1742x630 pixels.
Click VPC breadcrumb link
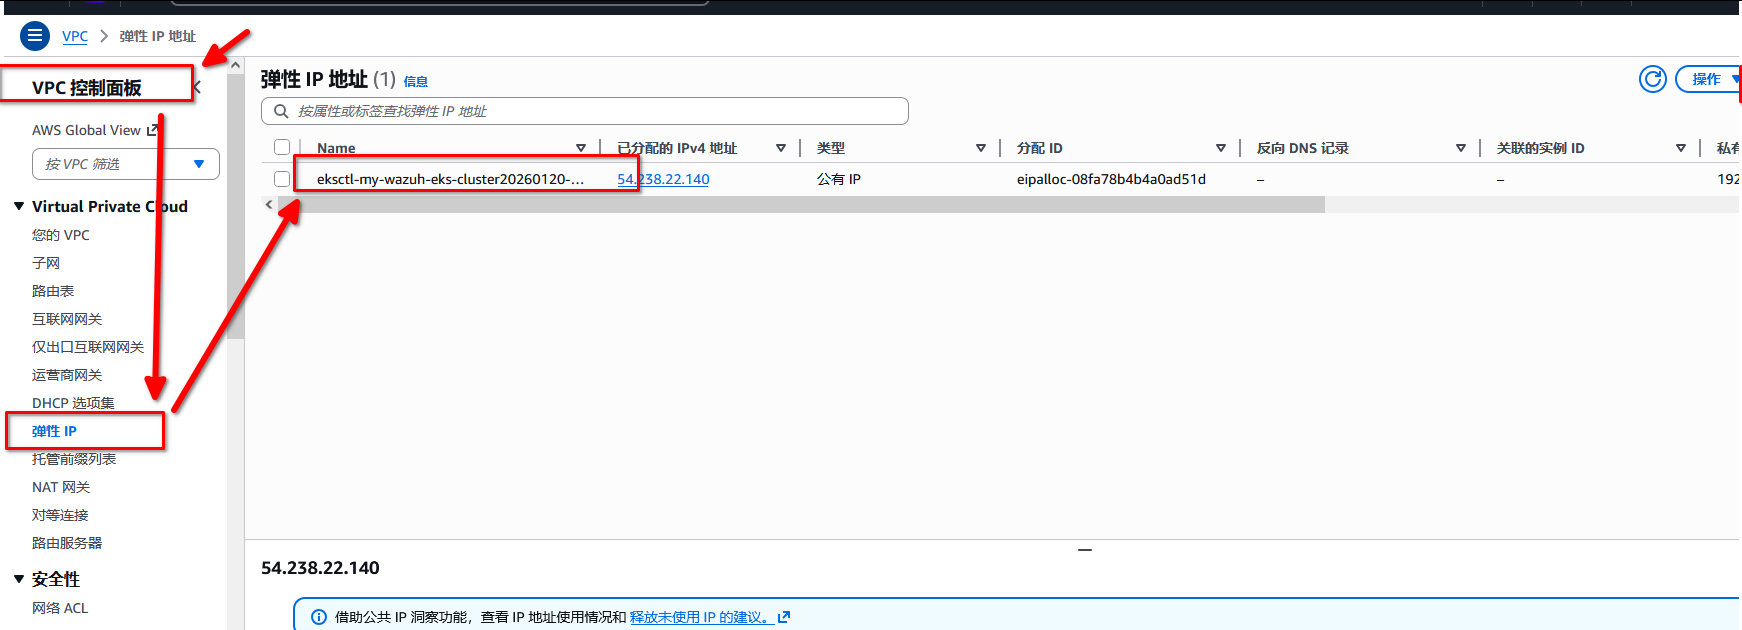click(75, 36)
